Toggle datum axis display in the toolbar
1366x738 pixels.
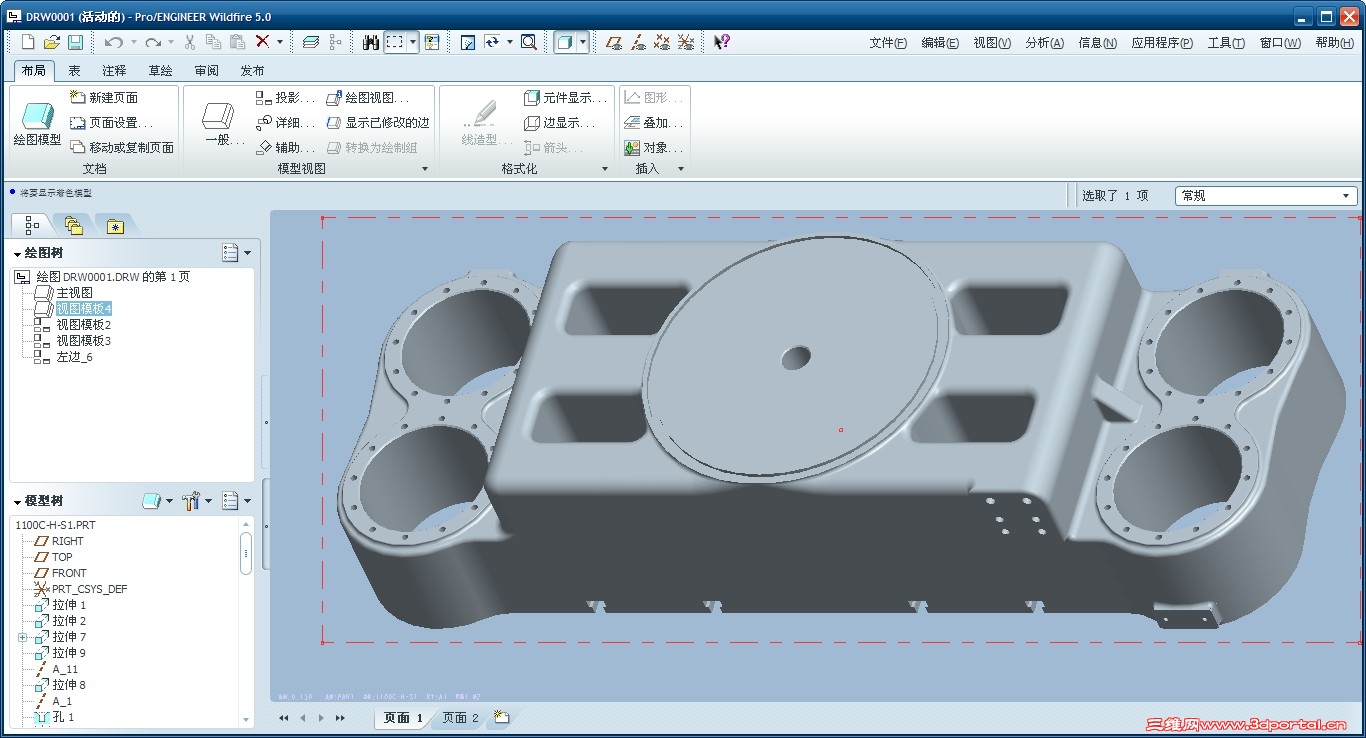(x=638, y=42)
